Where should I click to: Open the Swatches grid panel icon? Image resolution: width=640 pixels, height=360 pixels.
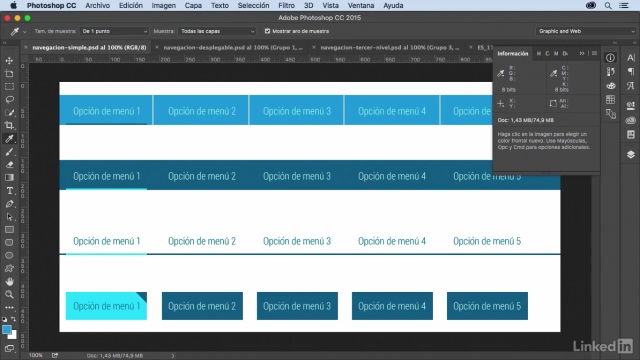pos(610,99)
